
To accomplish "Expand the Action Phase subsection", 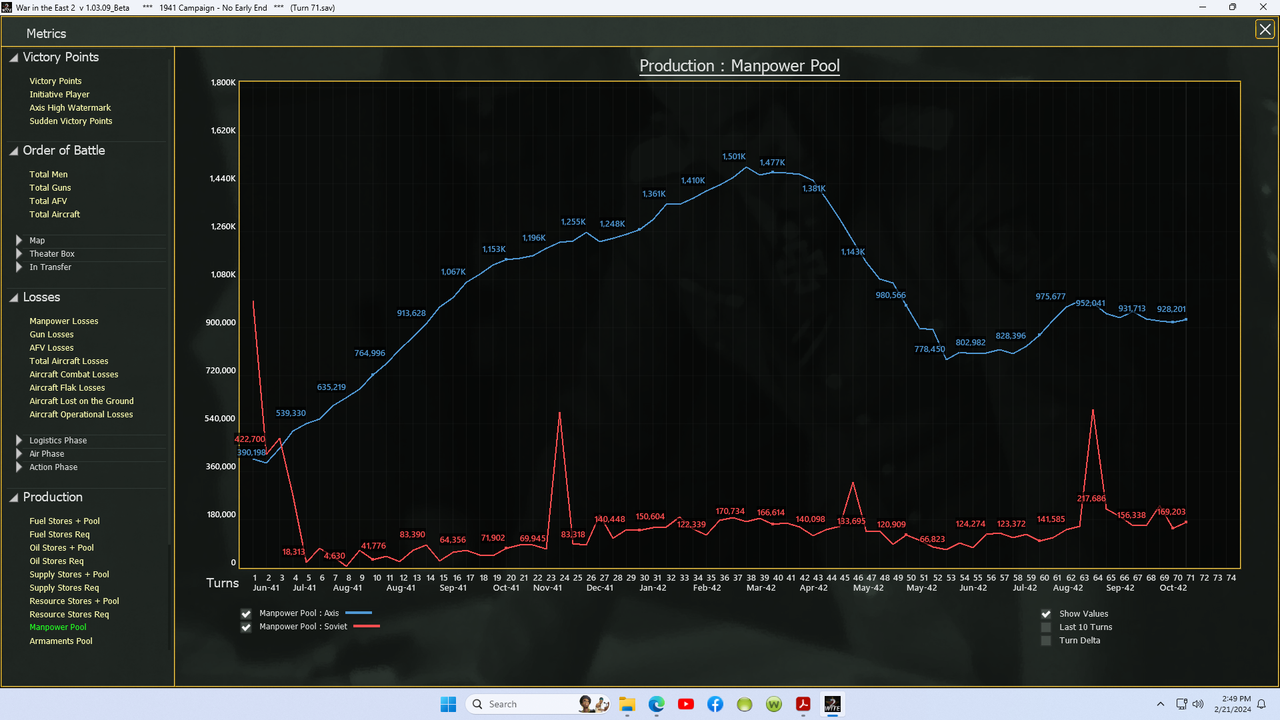I will (19, 467).
